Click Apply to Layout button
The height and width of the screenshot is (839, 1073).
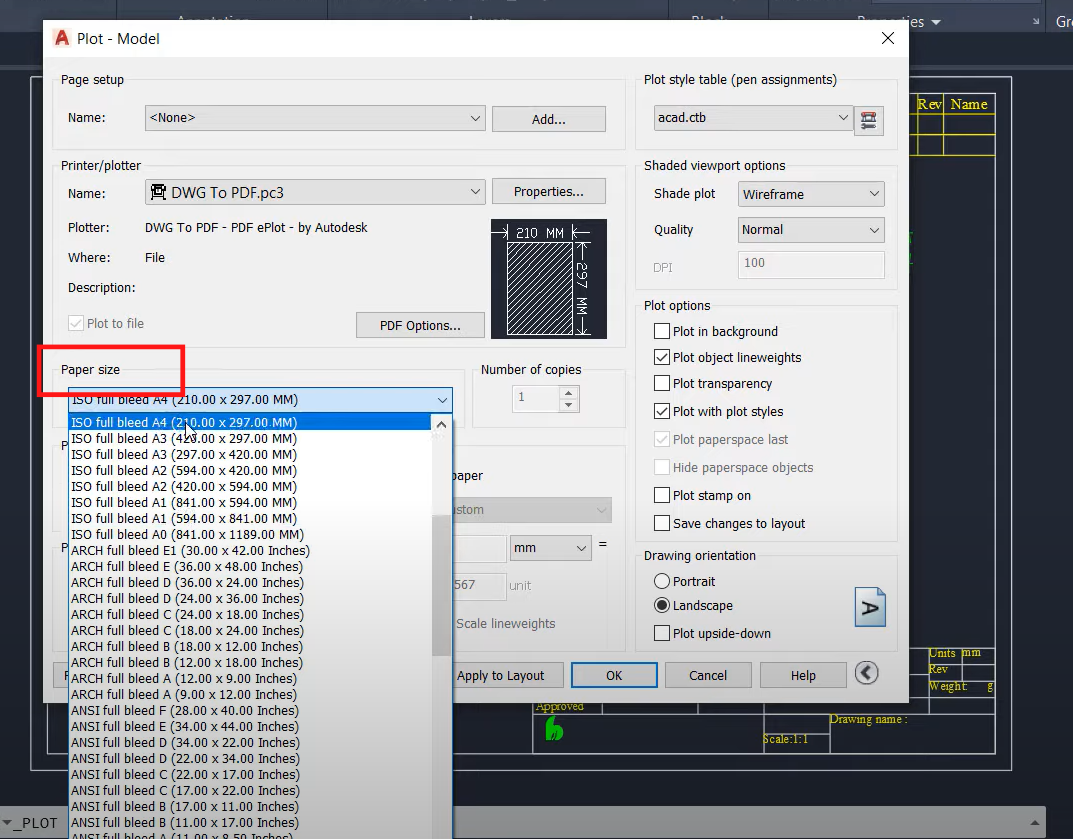click(507, 675)
